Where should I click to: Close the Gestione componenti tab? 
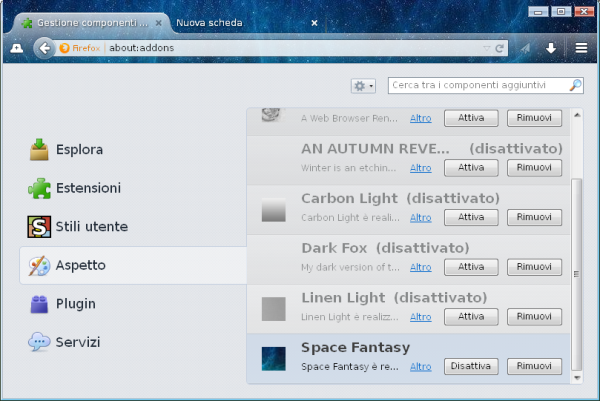click(158, 23)
